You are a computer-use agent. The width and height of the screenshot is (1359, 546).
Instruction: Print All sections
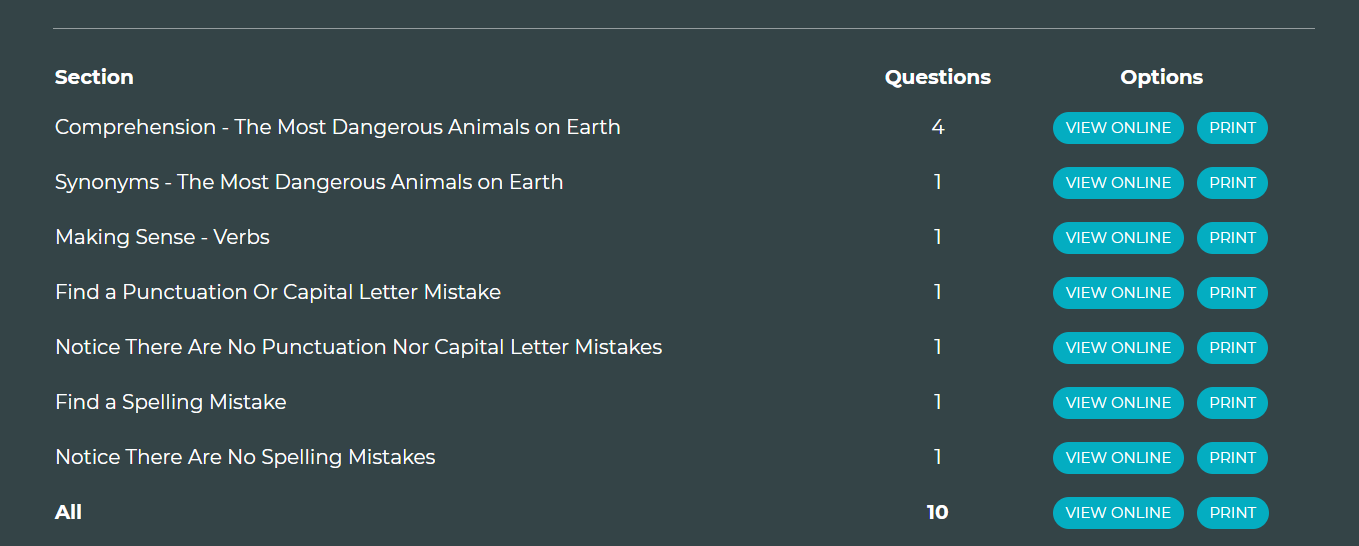(x=1232, y=513)
